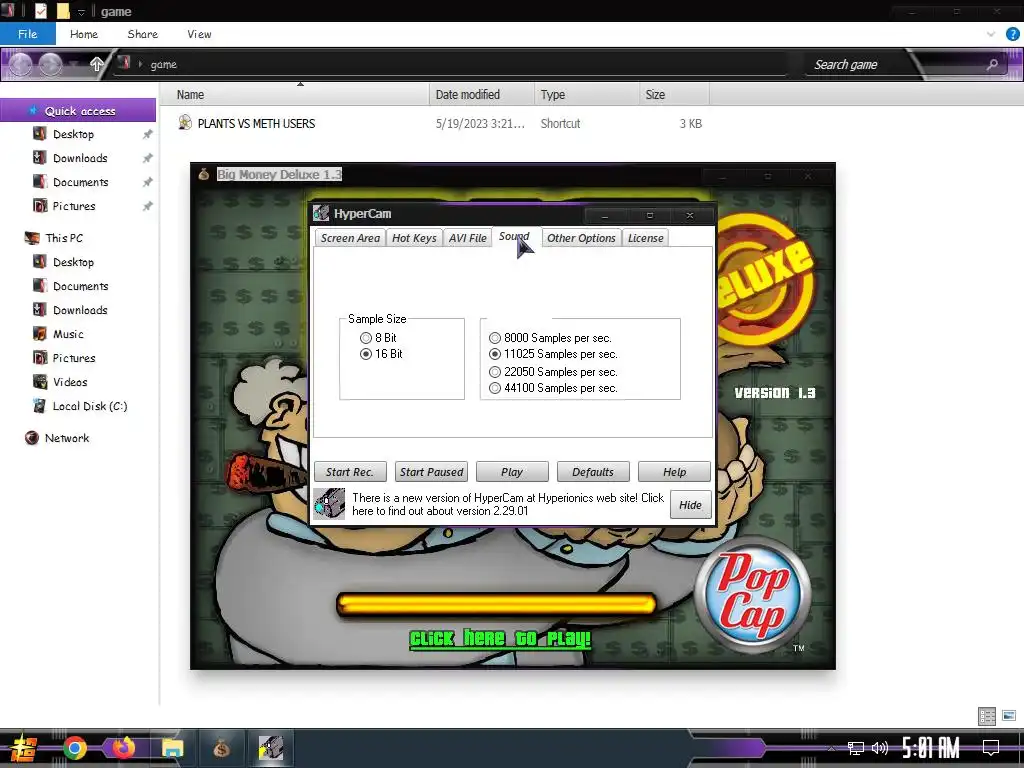The image size is (1024, 768).
Task: Open Quick Access Toolbar dropdown arrow
Action: pos(82,12)
